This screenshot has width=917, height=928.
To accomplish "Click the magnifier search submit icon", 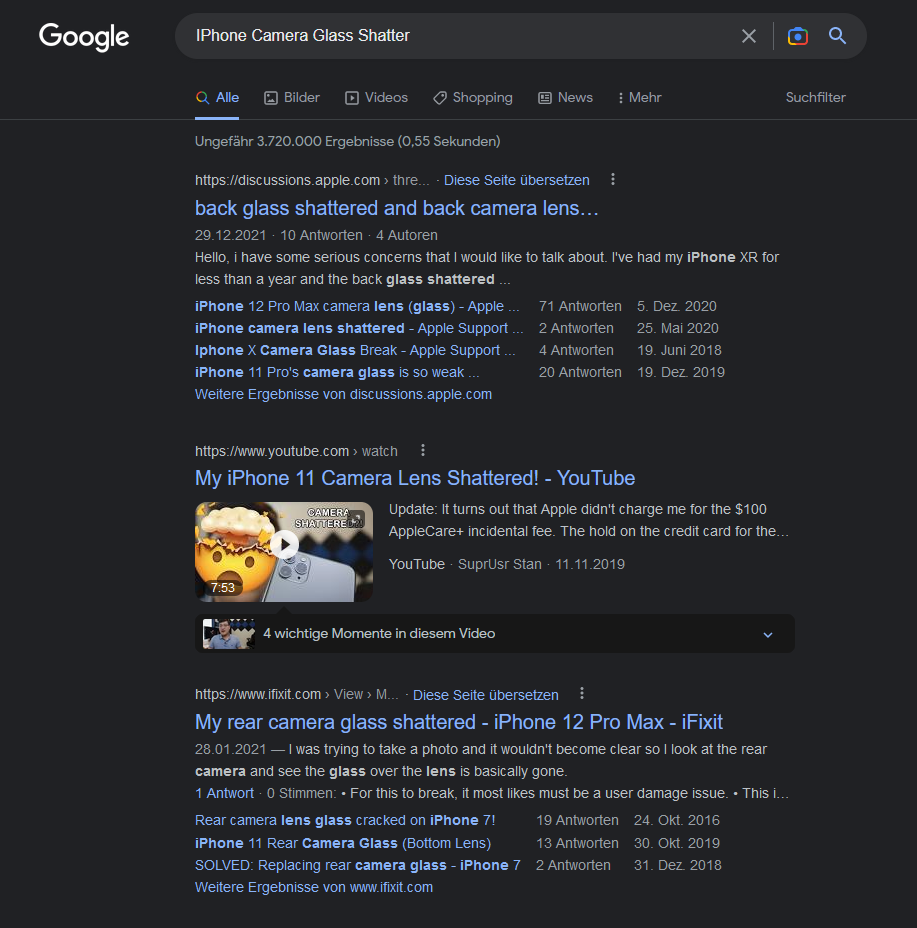I will [838, 36].
